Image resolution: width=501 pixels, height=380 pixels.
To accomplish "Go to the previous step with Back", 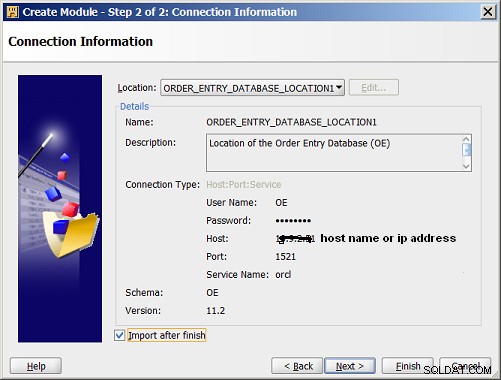I will (297, 366).
